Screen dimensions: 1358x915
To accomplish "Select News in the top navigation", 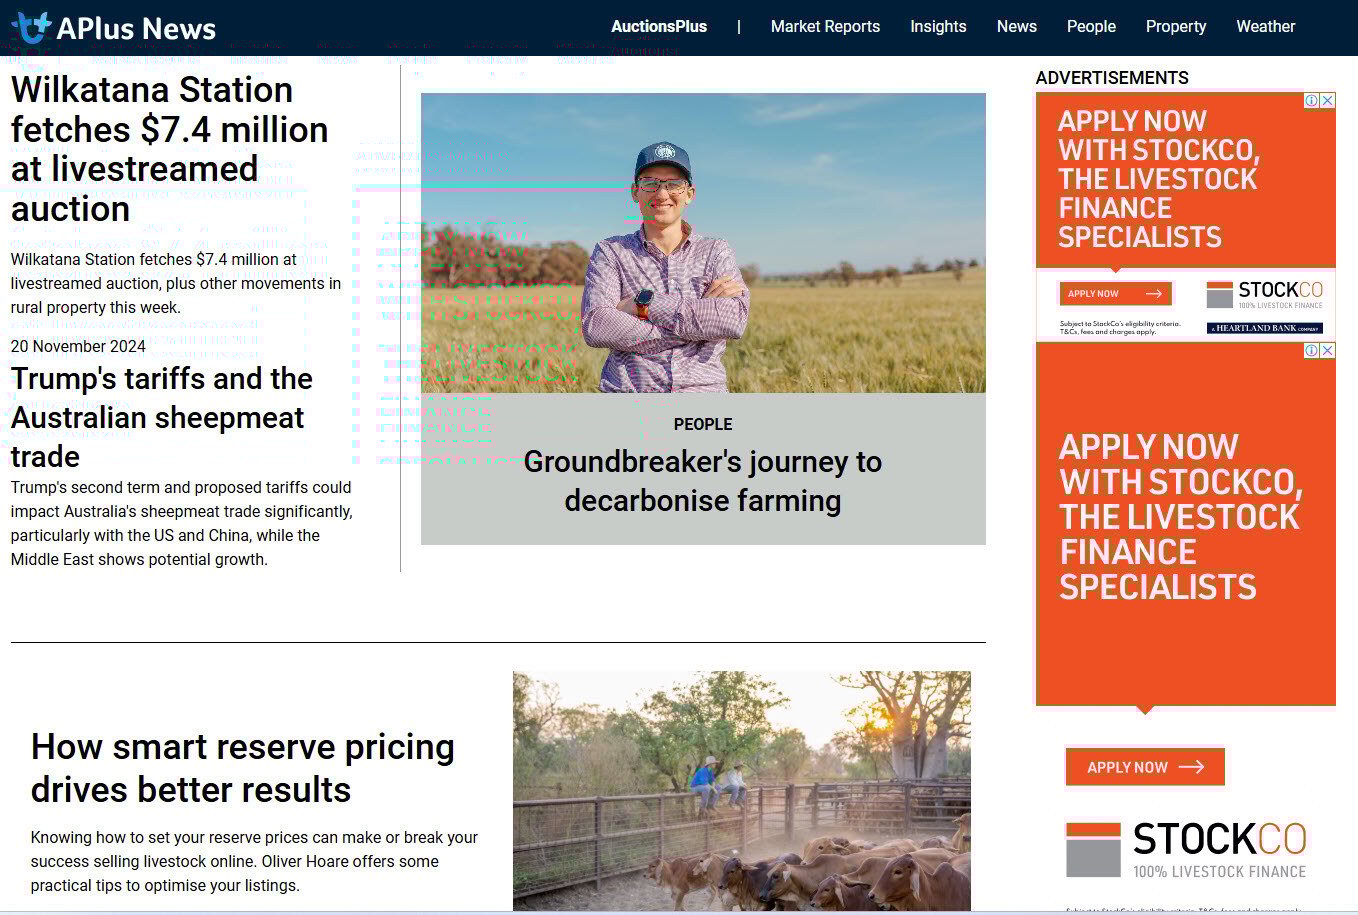I will click(x=1016, y=27).
